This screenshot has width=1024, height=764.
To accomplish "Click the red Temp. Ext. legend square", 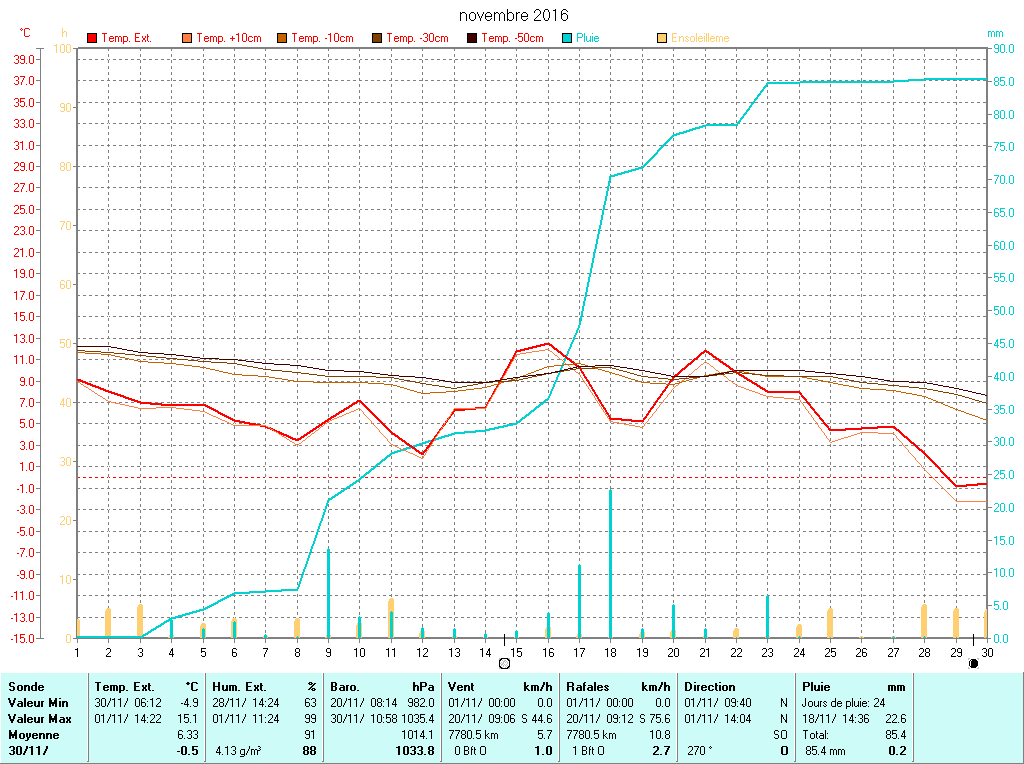I will pos(93,39).
